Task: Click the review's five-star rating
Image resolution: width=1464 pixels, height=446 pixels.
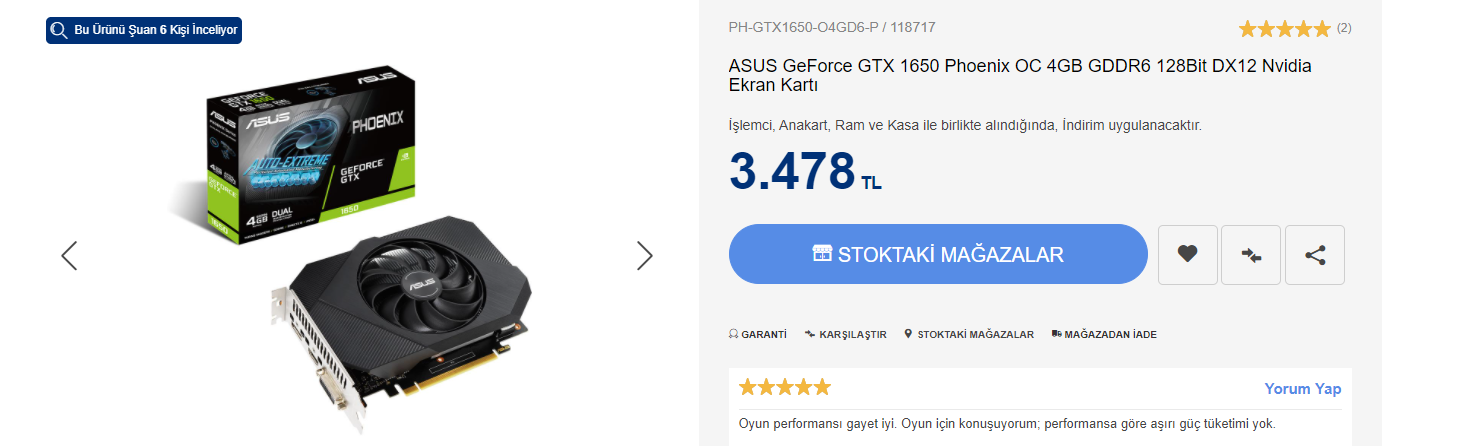Action: point(785,387)
